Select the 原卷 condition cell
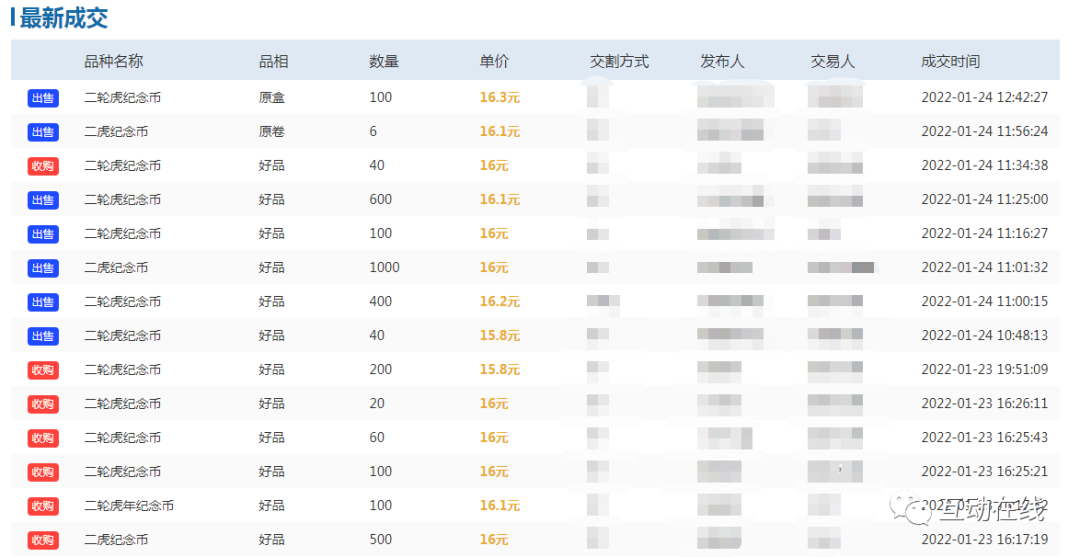The height and width of the screenshot is (557, 1080). (x=271, y=132)
